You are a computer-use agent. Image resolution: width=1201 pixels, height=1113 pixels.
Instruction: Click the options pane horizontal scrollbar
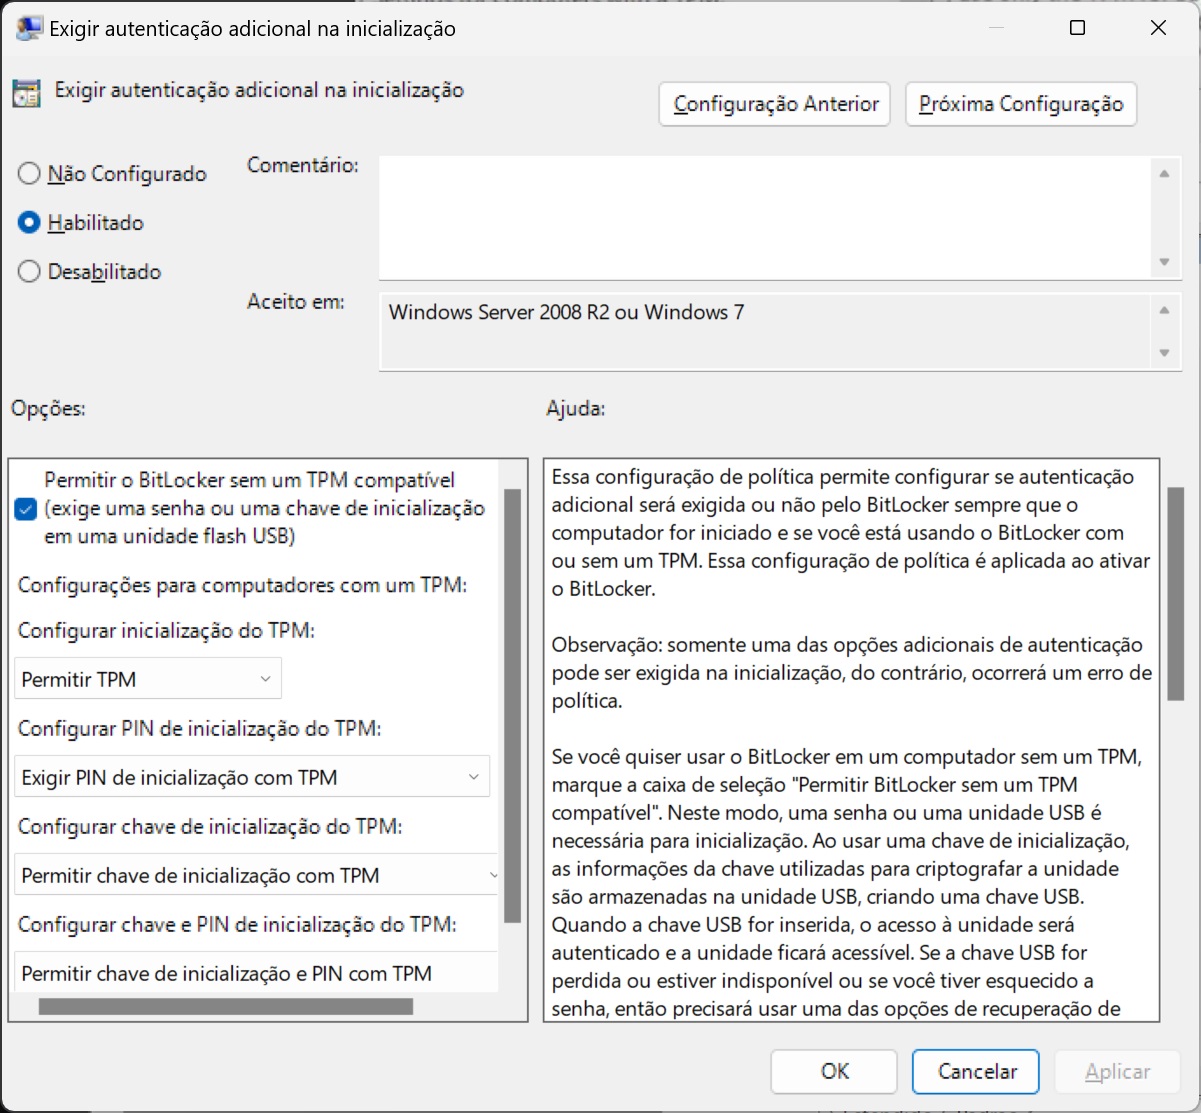click(x=225, y=1007)
